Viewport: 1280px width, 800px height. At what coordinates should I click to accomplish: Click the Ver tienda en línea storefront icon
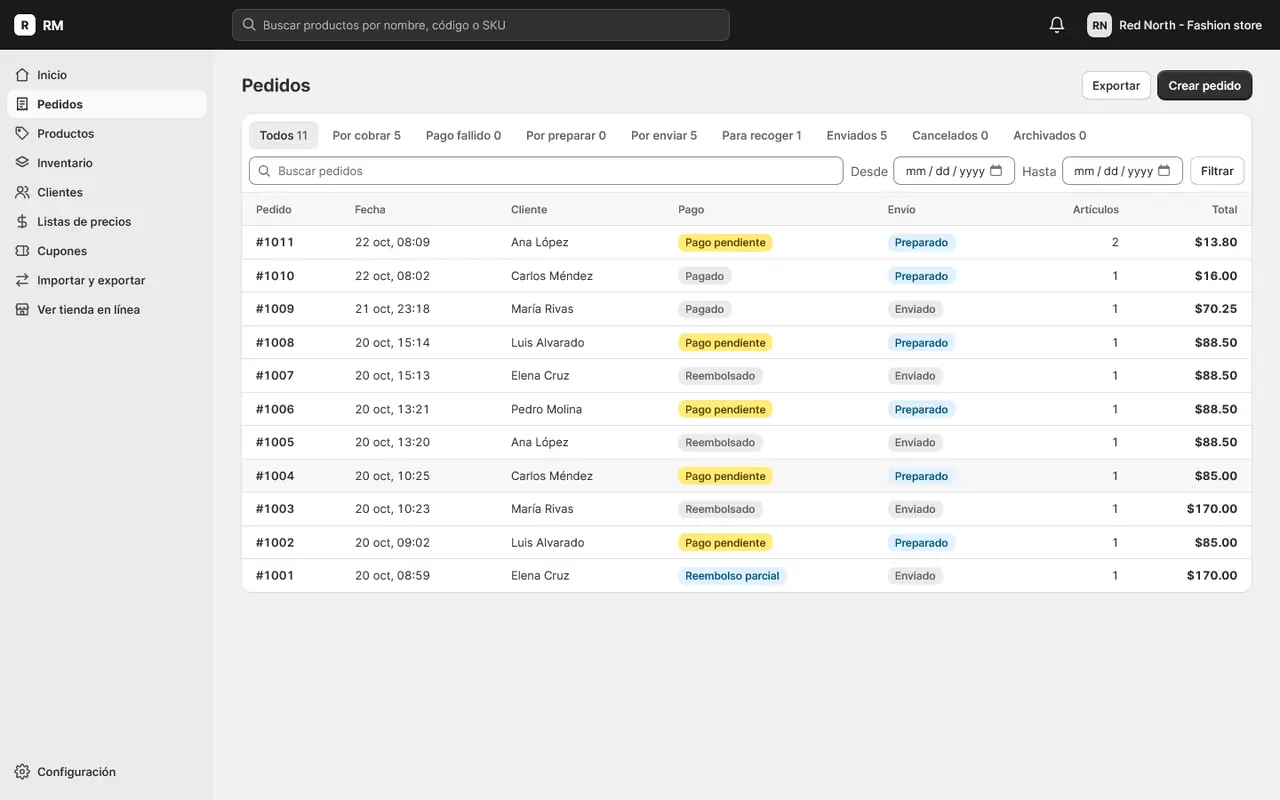(x=22, y=310)
